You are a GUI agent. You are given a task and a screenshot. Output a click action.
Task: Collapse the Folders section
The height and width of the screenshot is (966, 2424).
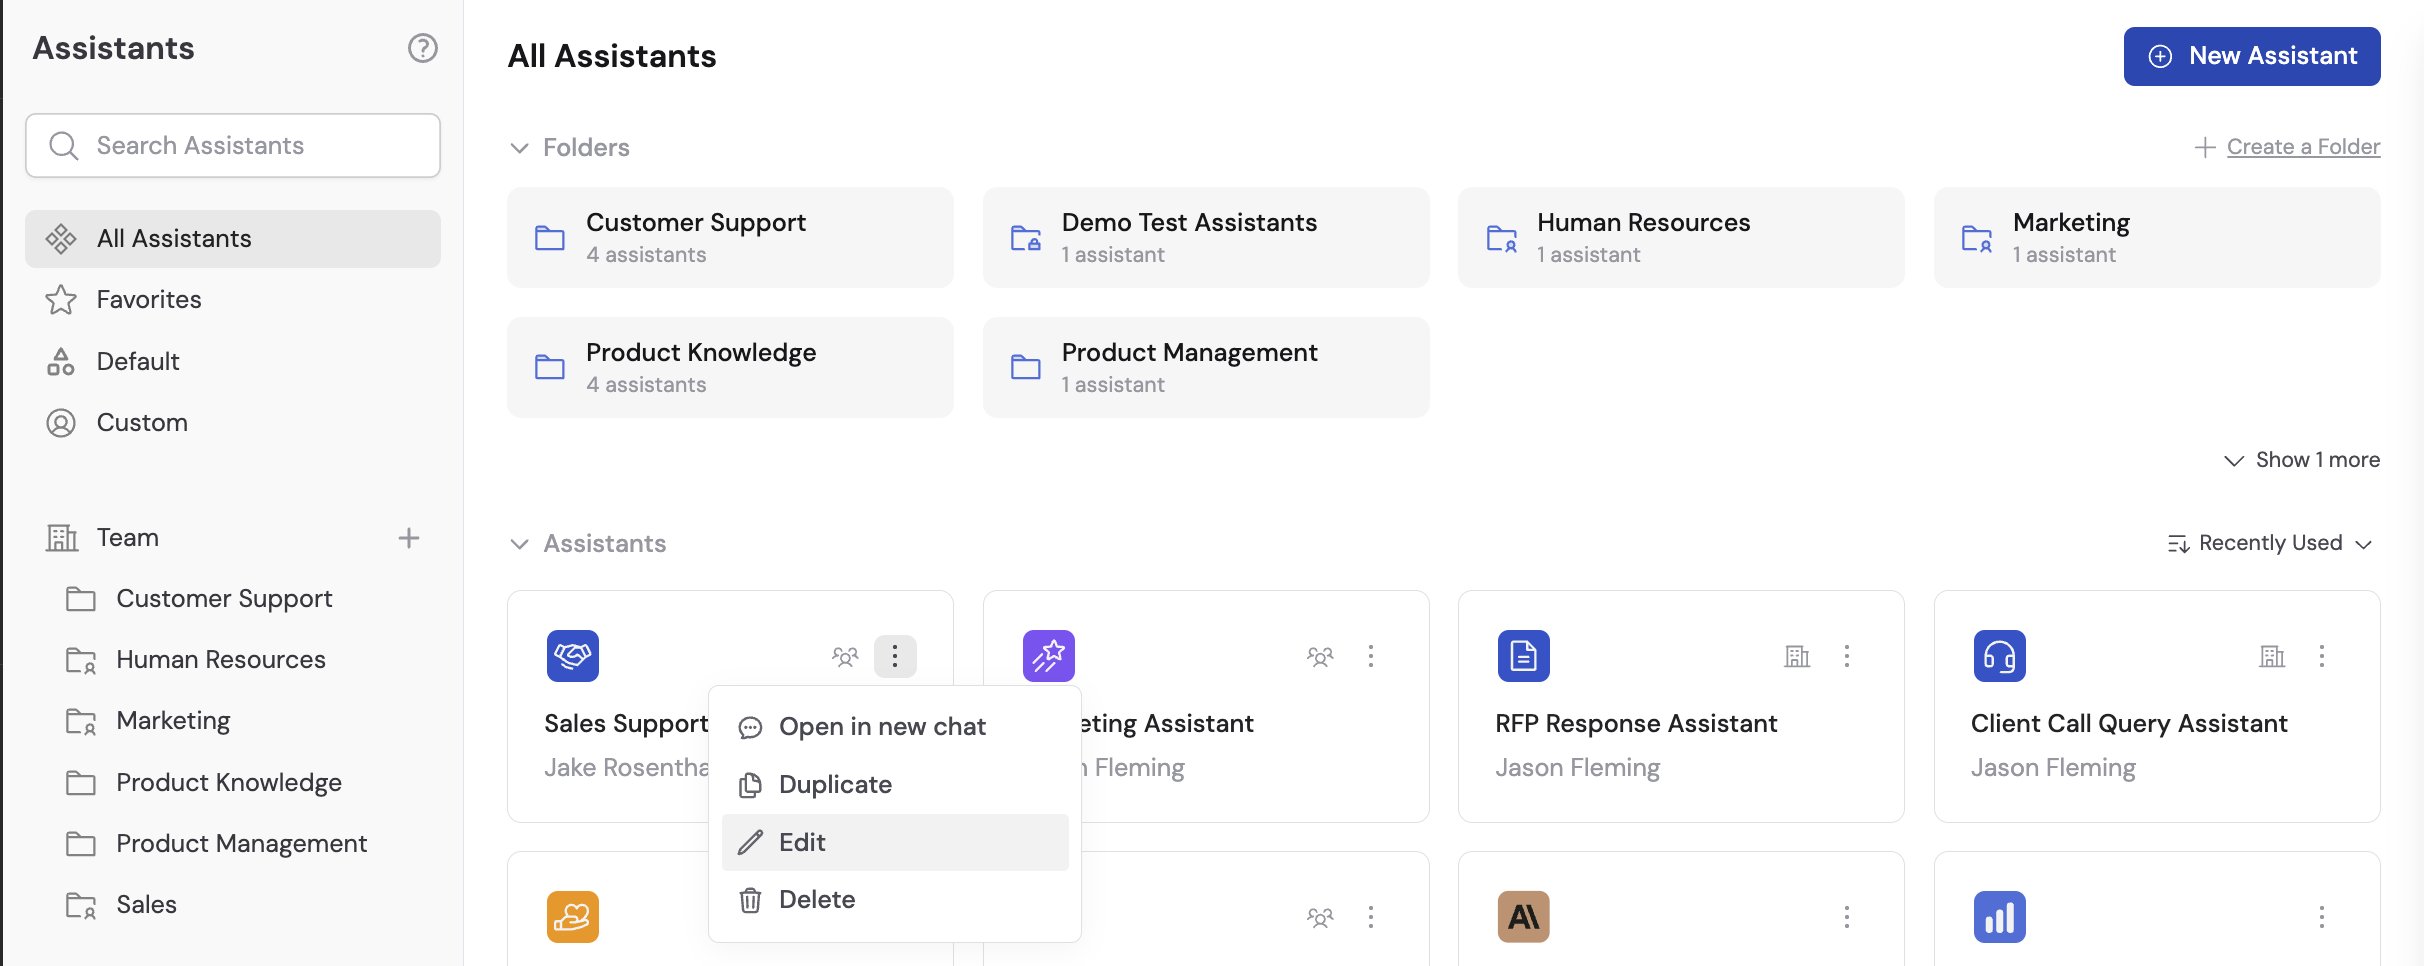519,147
